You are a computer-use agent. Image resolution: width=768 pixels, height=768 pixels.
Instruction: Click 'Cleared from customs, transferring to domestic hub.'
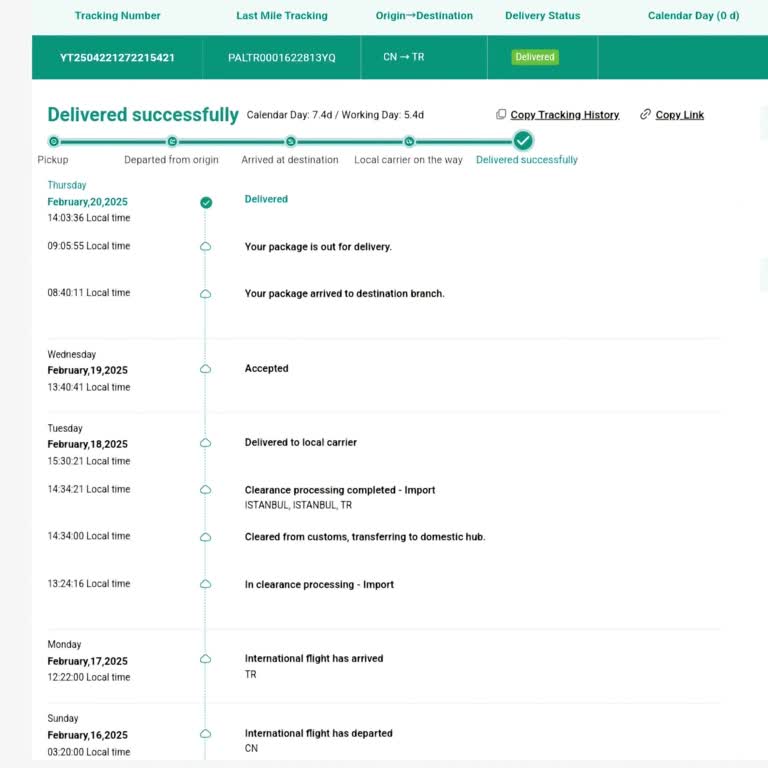(365, 537)
